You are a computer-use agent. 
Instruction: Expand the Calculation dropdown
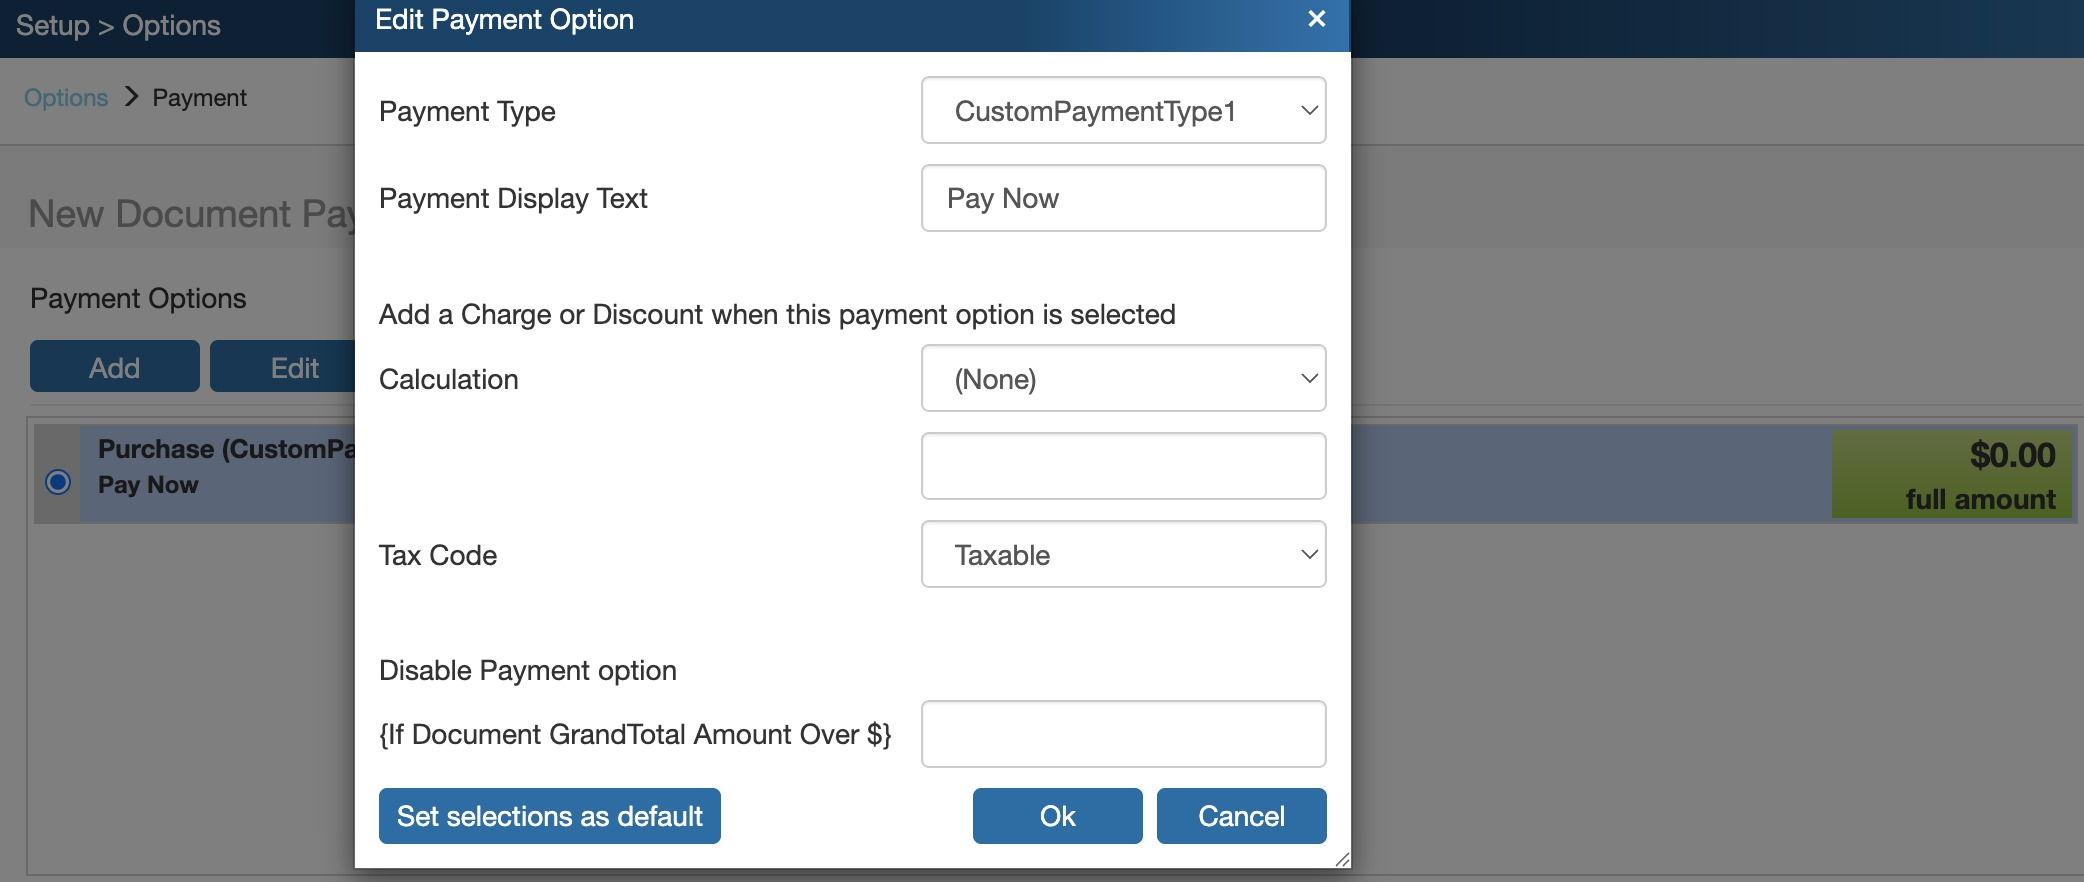click(x=1123, y=379)
